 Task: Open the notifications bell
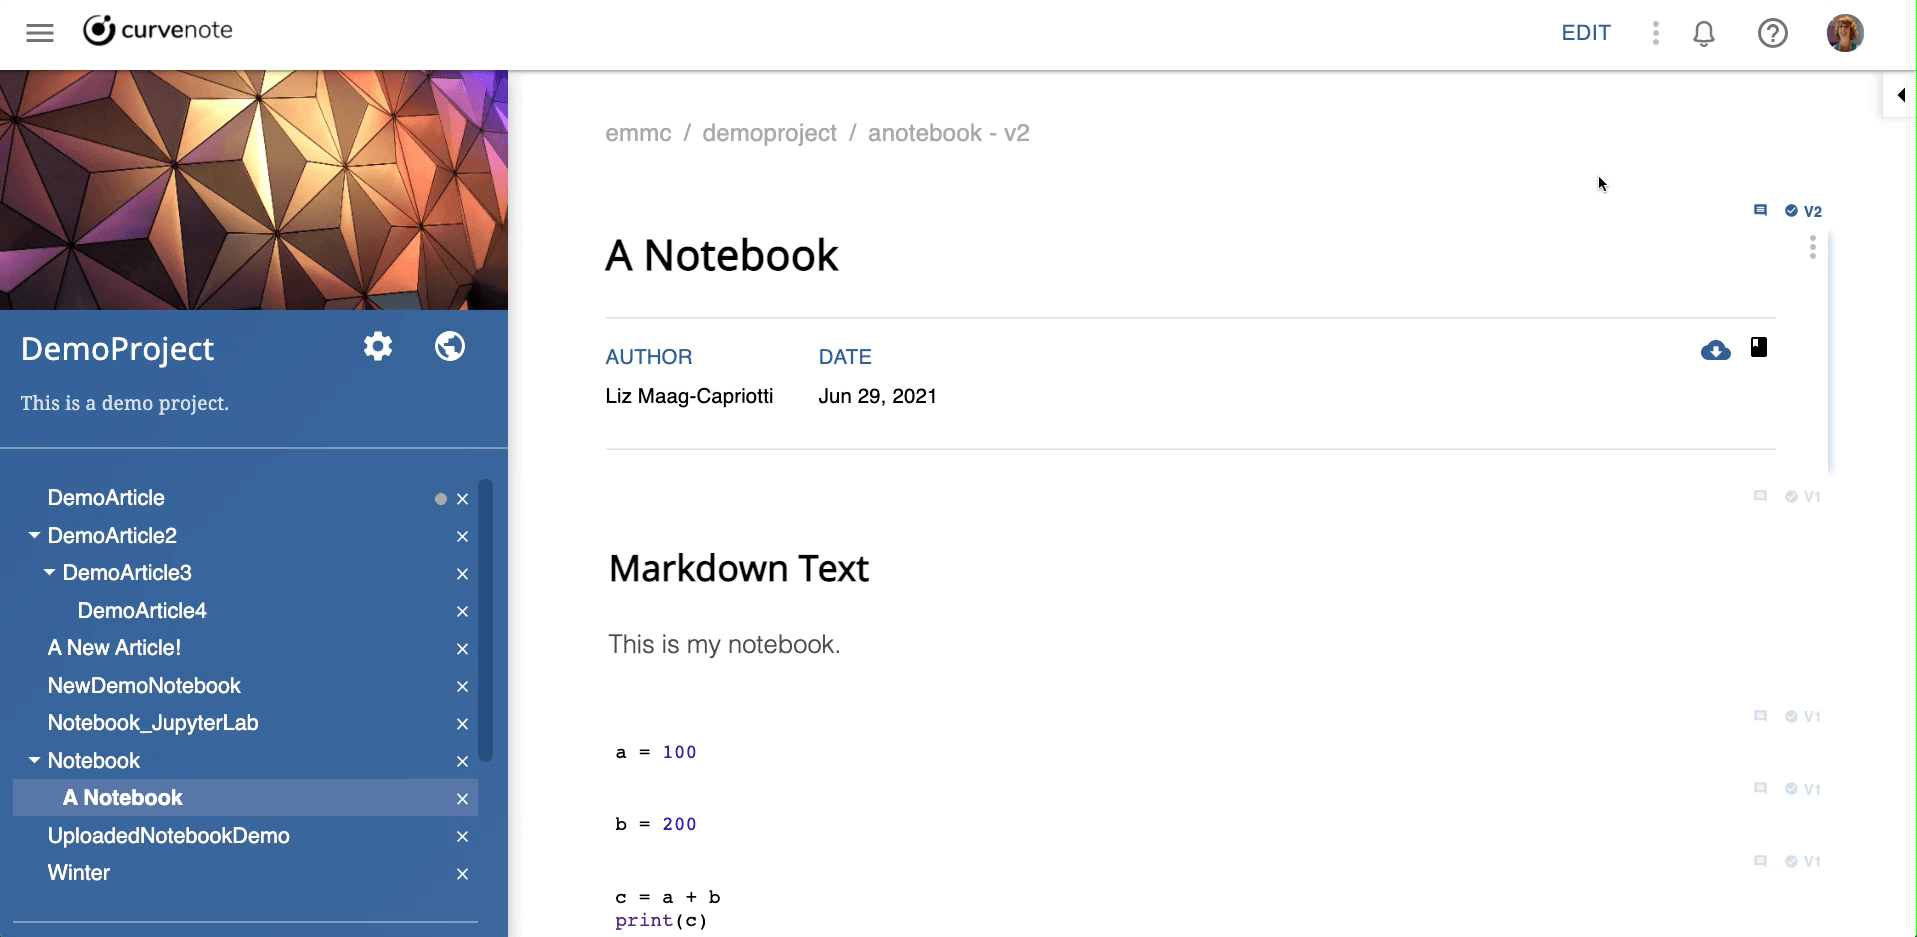point(1703,34)
